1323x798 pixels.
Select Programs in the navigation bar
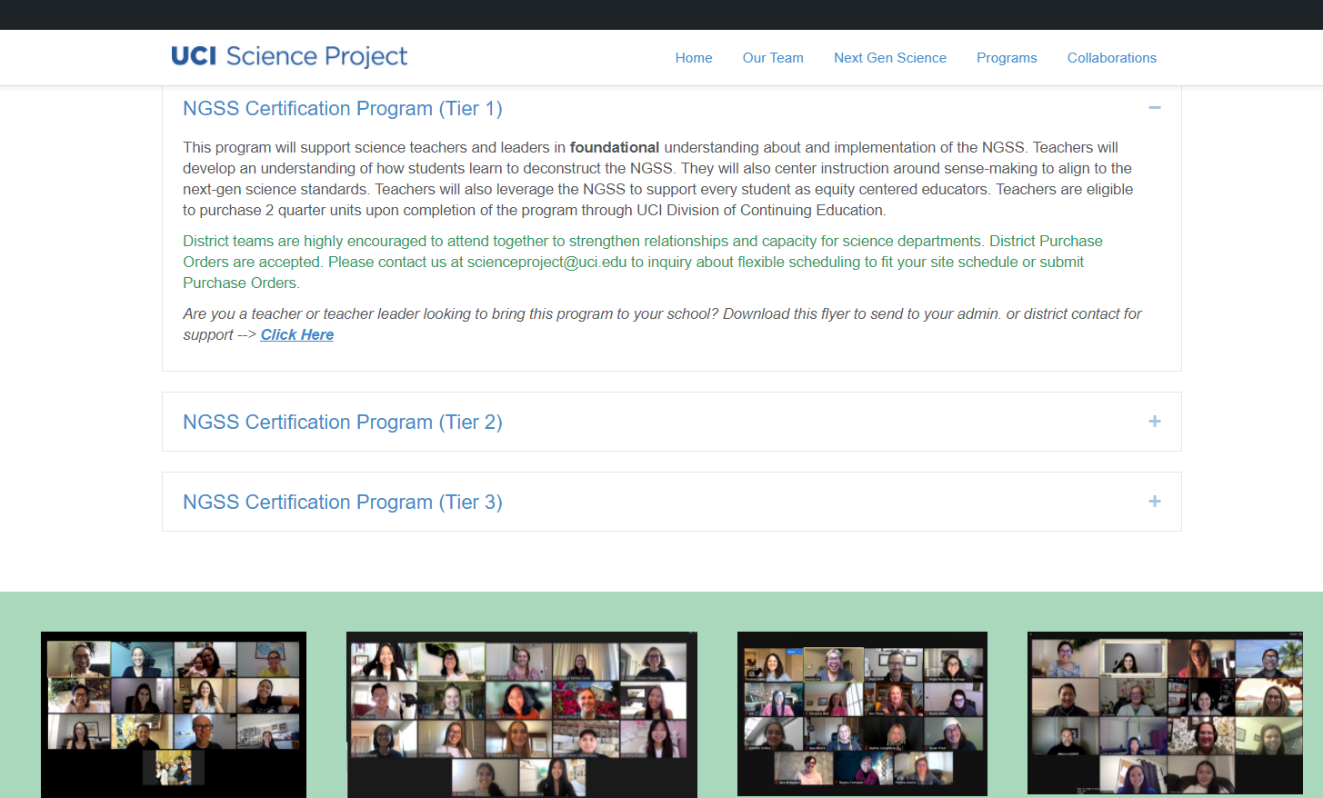click(1006, 57)
